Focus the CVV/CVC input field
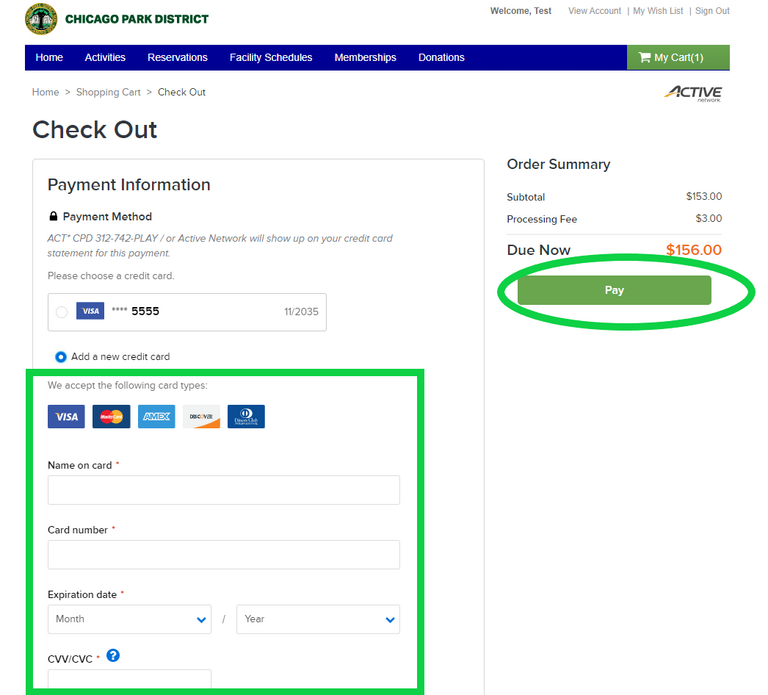The image size is (768, 695). (x=129, y=679)
